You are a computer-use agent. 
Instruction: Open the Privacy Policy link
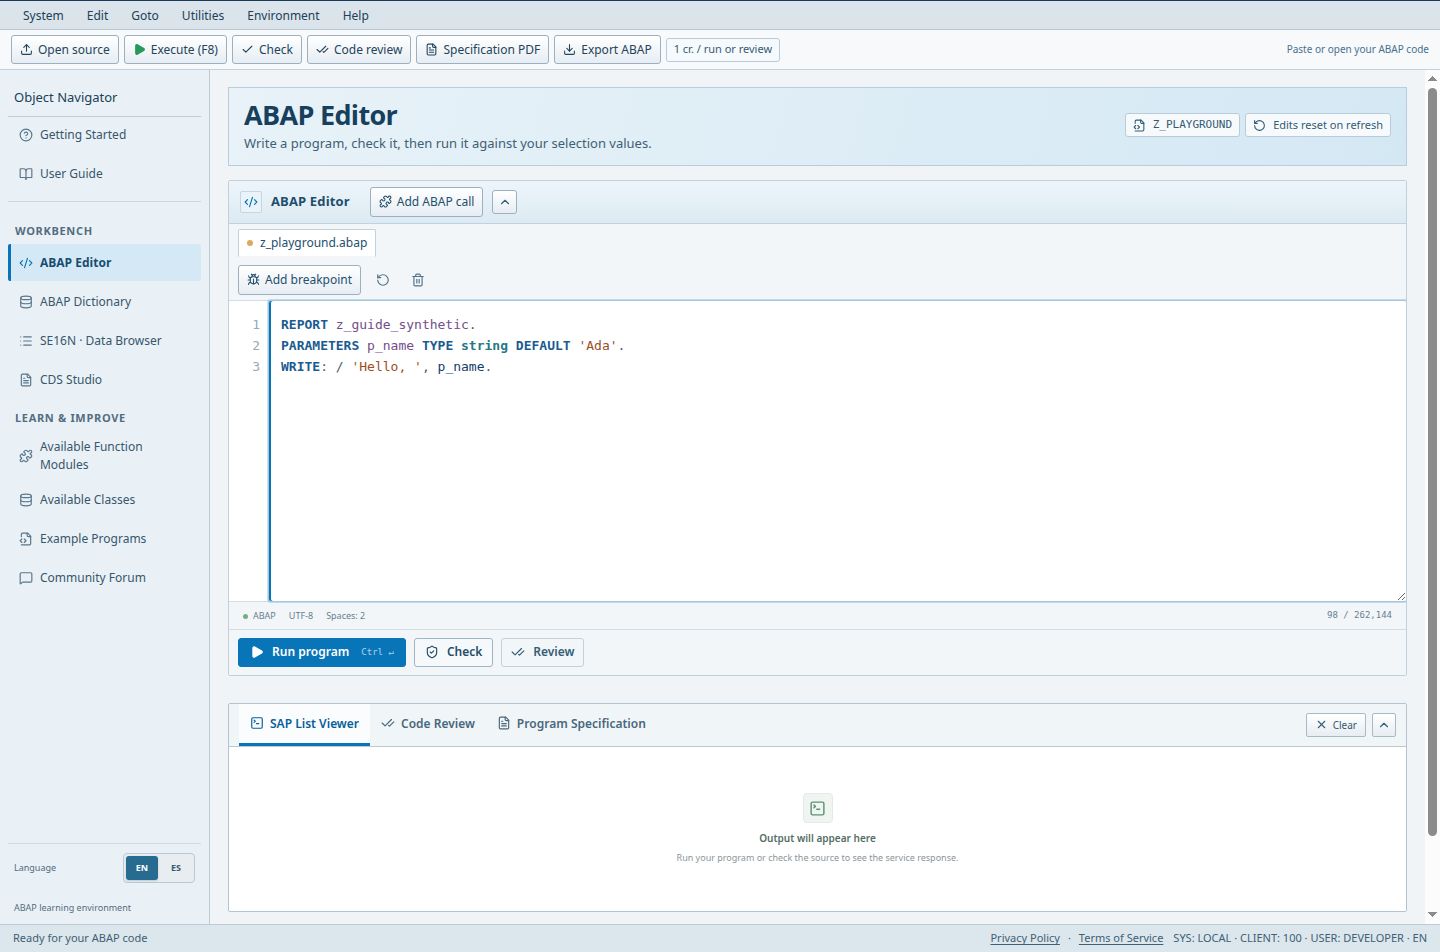pos(1025,938)
